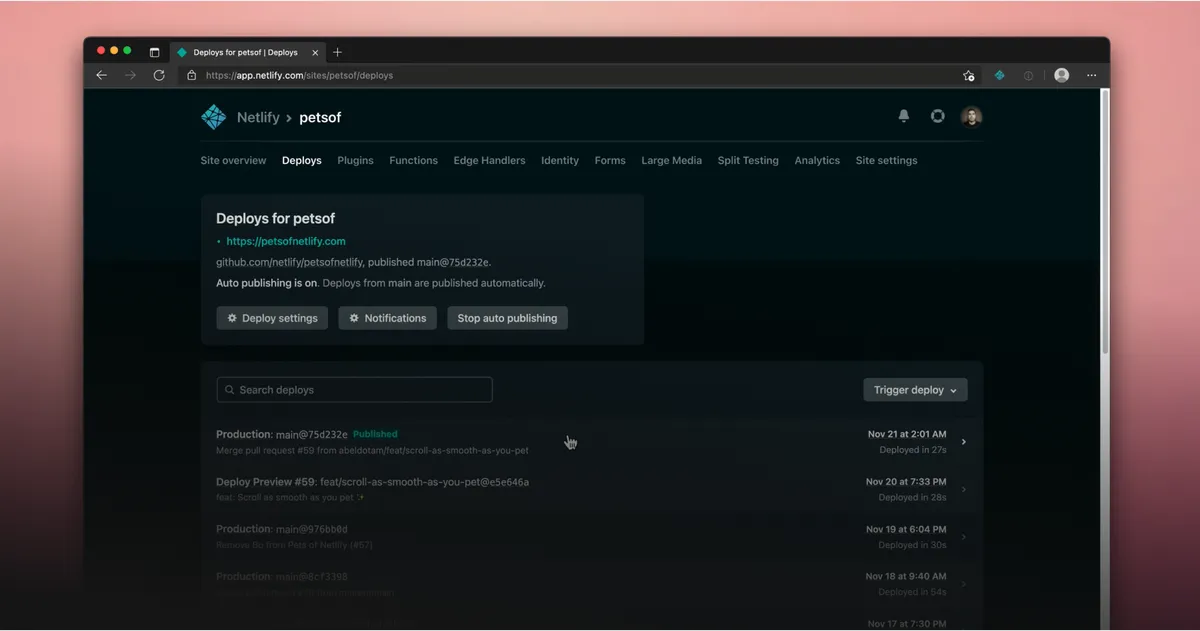Click the browser bookmark star icon
The image size is (1200, 631).
pos(968,75)
